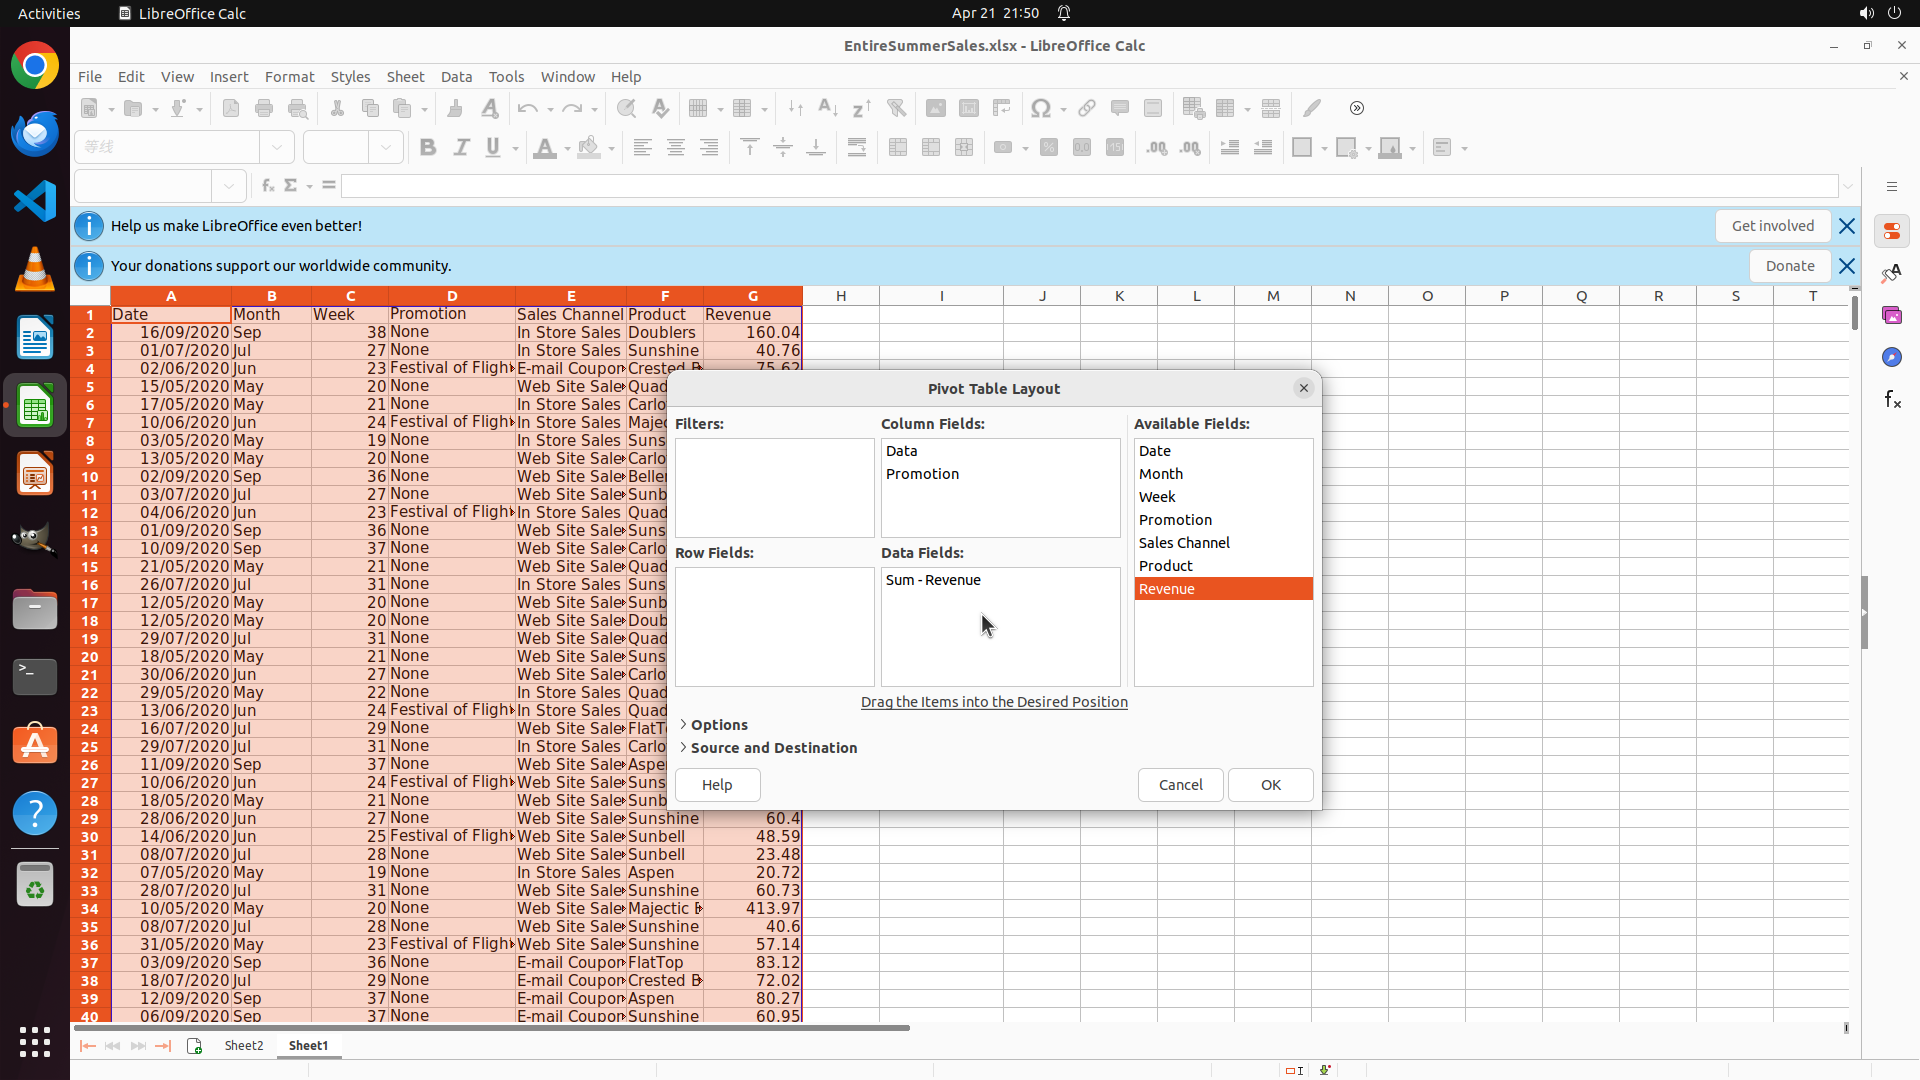Open the Data menu
This screenshot has height=1080, width=1920.
[456, 77]
